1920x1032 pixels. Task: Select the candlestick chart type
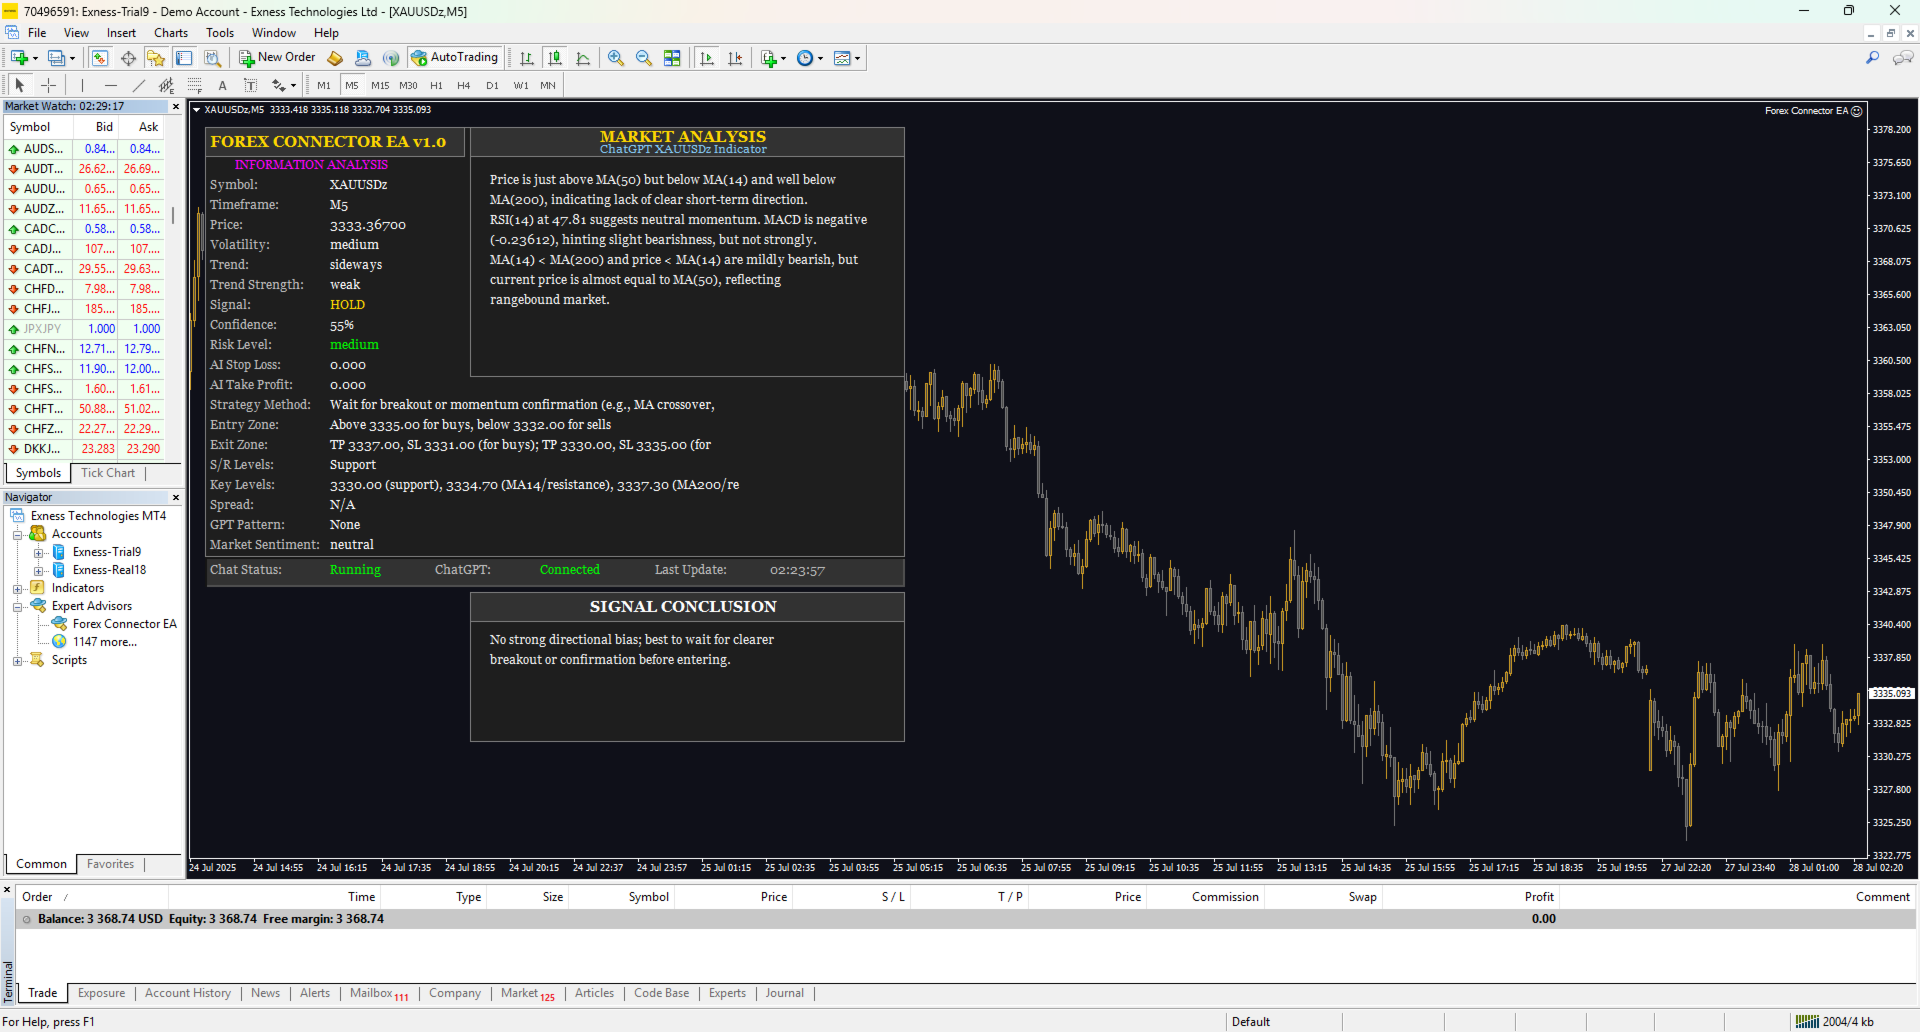[555, 58]
